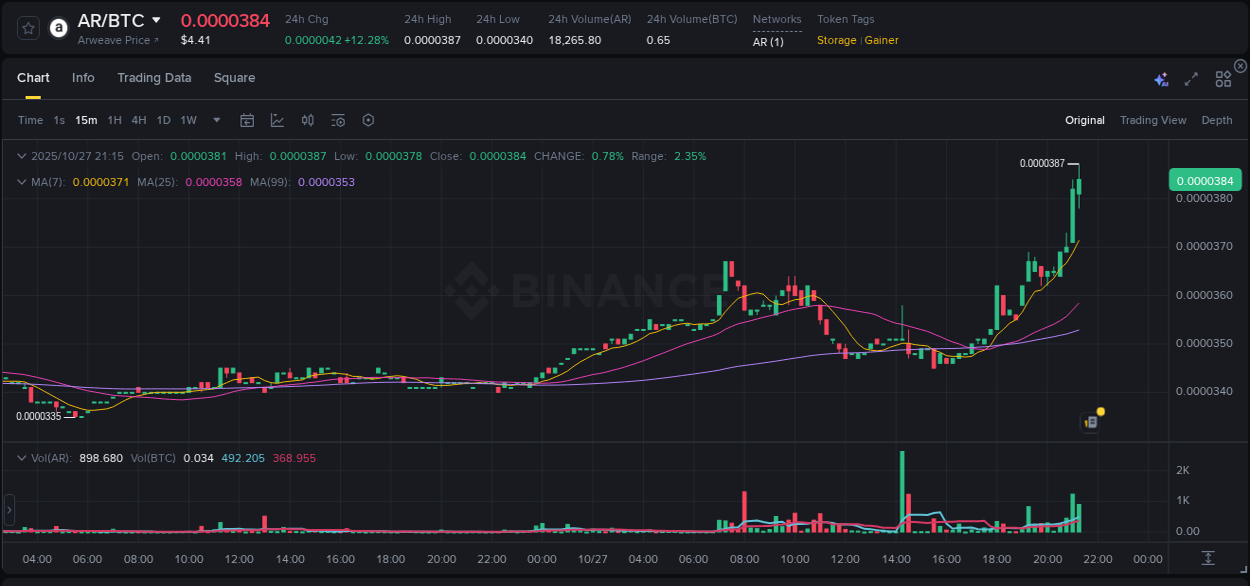Open the extra timeframe dropdown arrow
Viewport: 1250px width, 586px height.
(215, 120)
